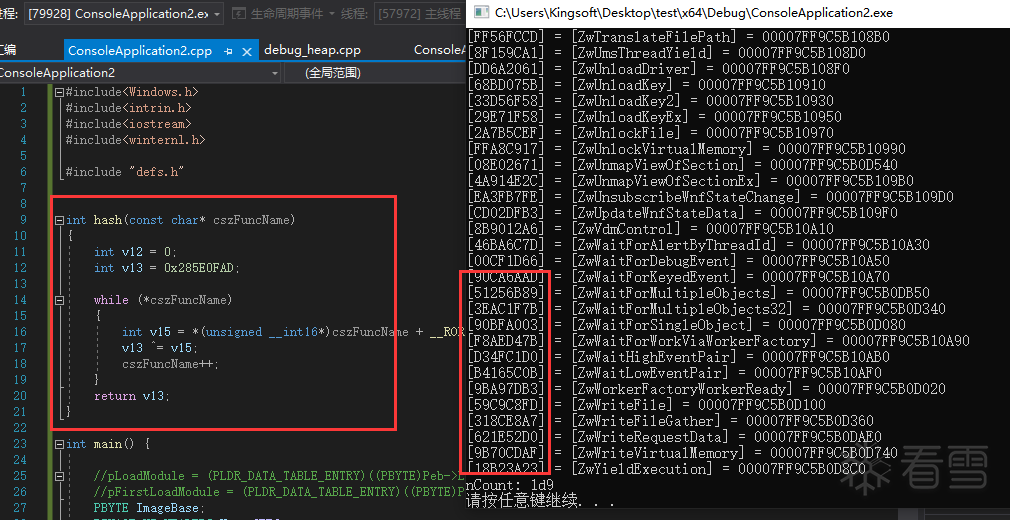Viewport: 1010px width, 520px height.
Task: Click the 'return v13;' statement
Action: (132, 396)
